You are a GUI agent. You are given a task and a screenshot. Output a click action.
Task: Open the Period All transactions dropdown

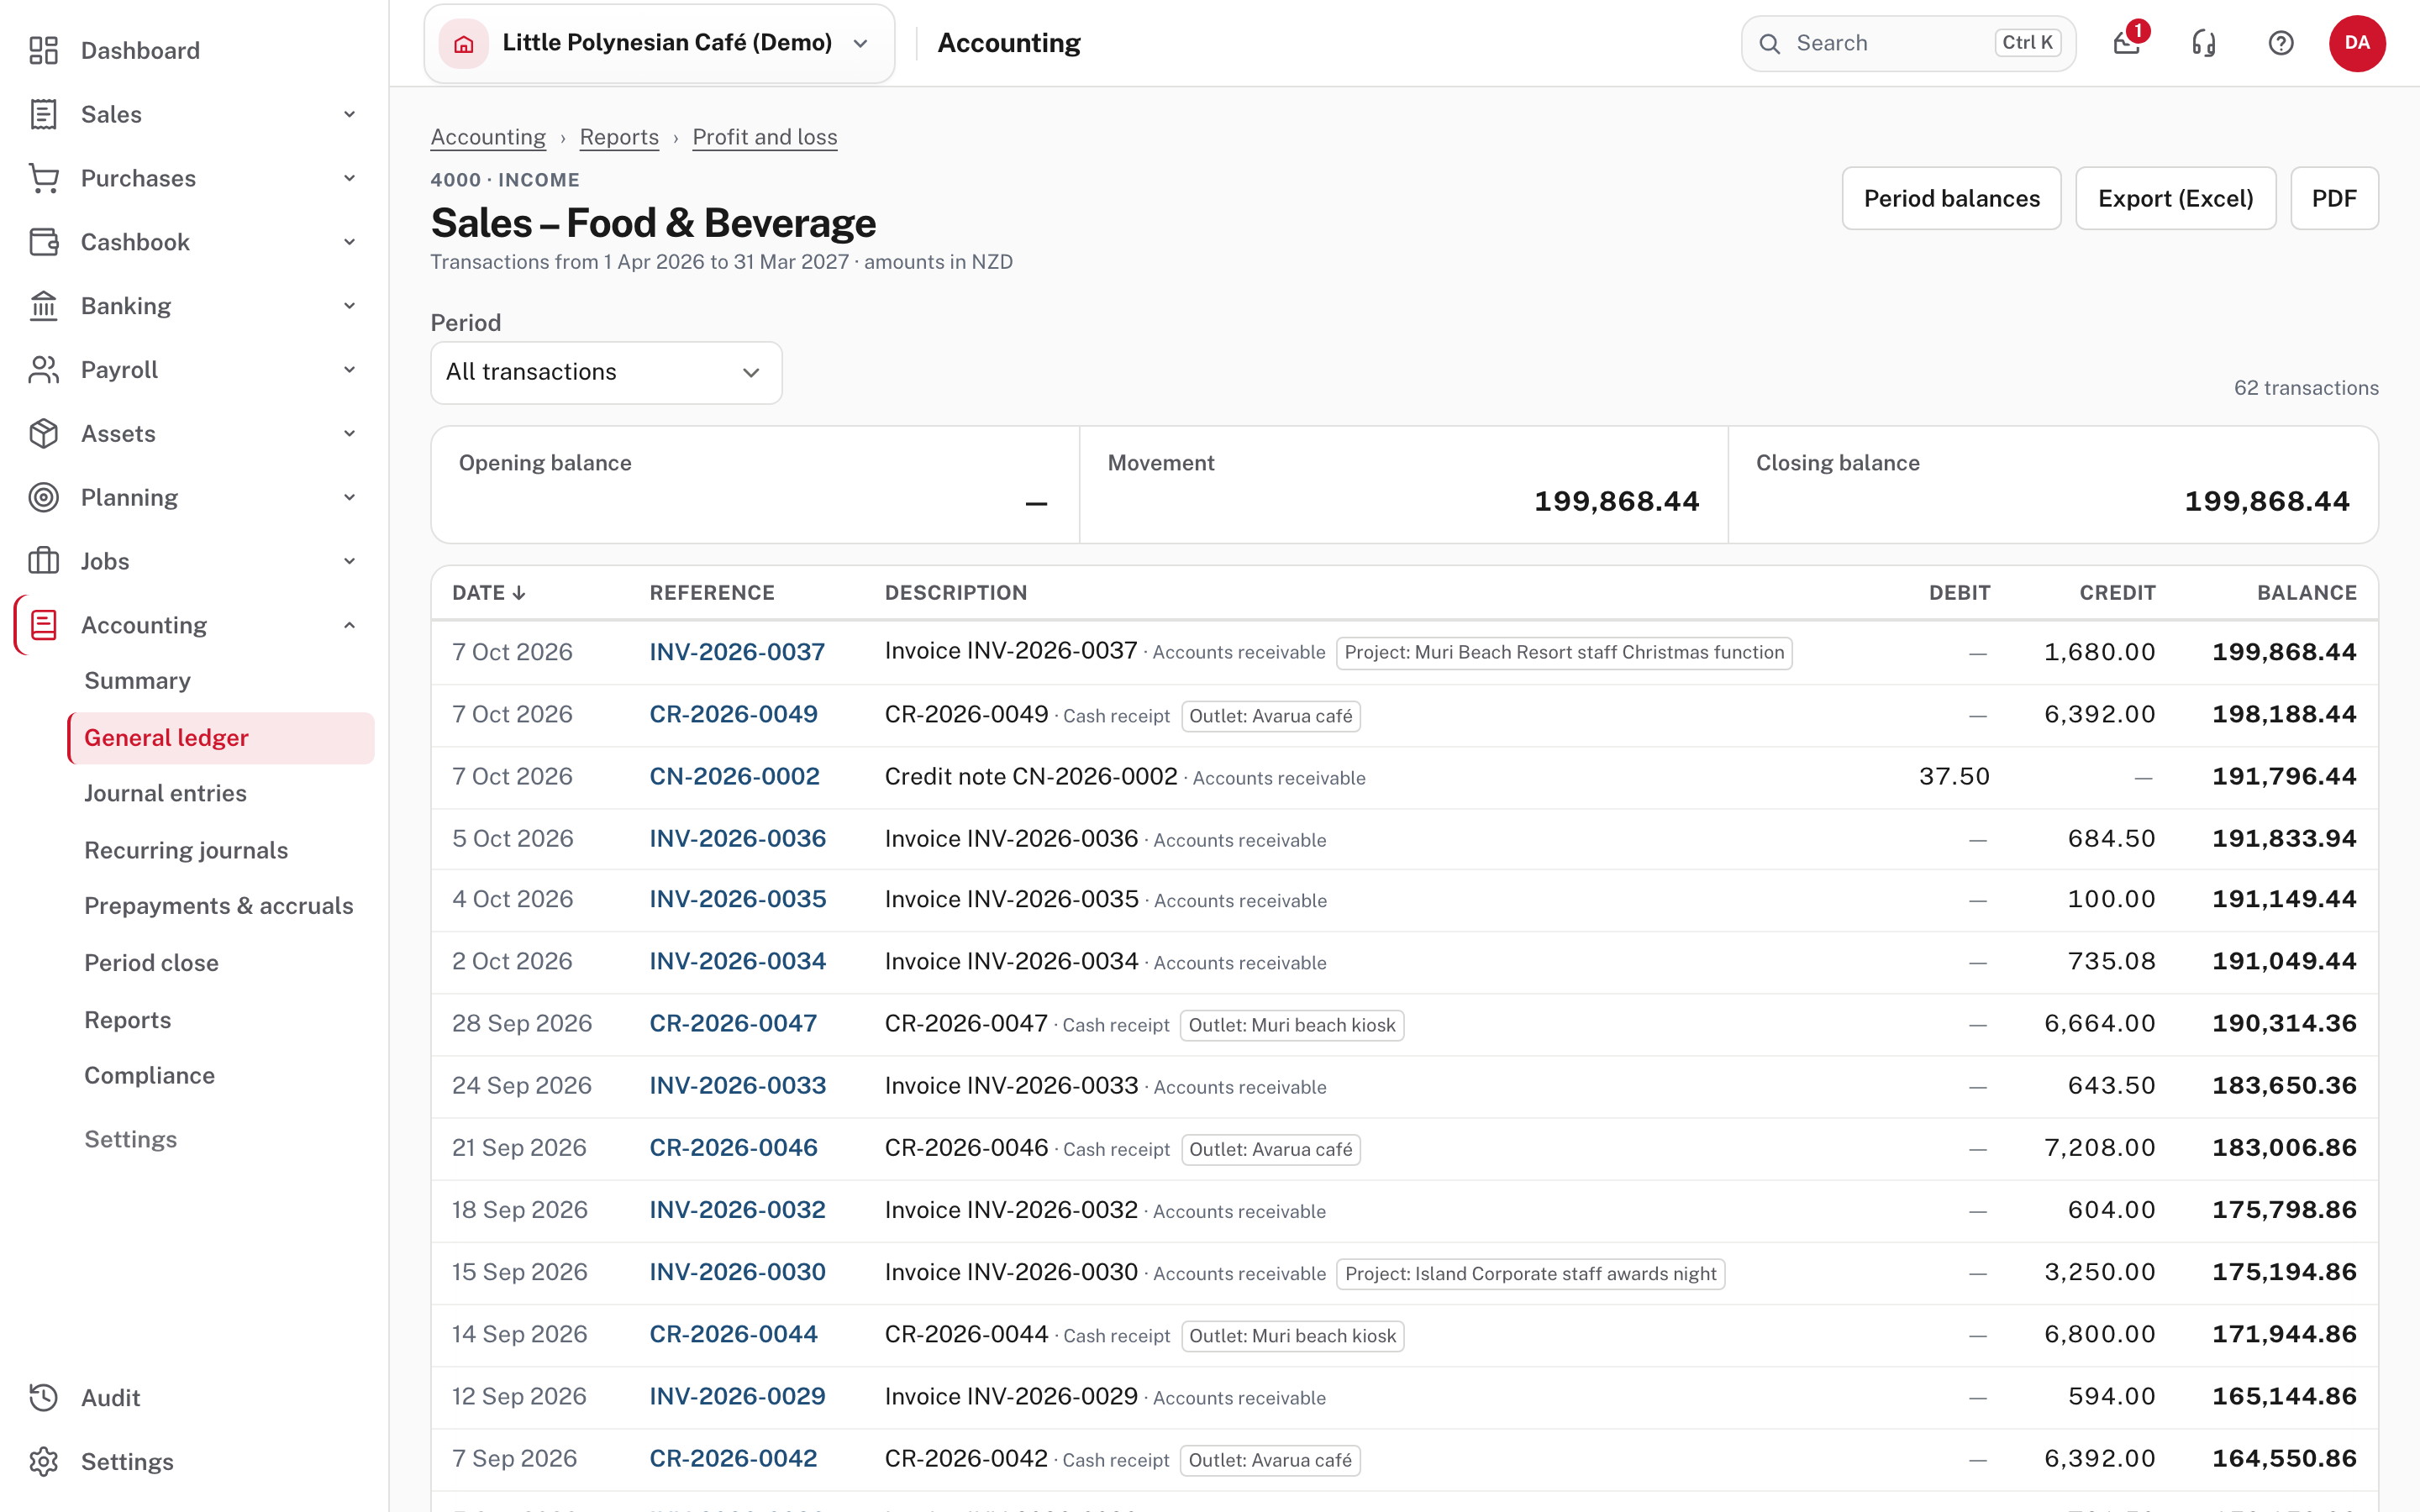tap(606, 373)
